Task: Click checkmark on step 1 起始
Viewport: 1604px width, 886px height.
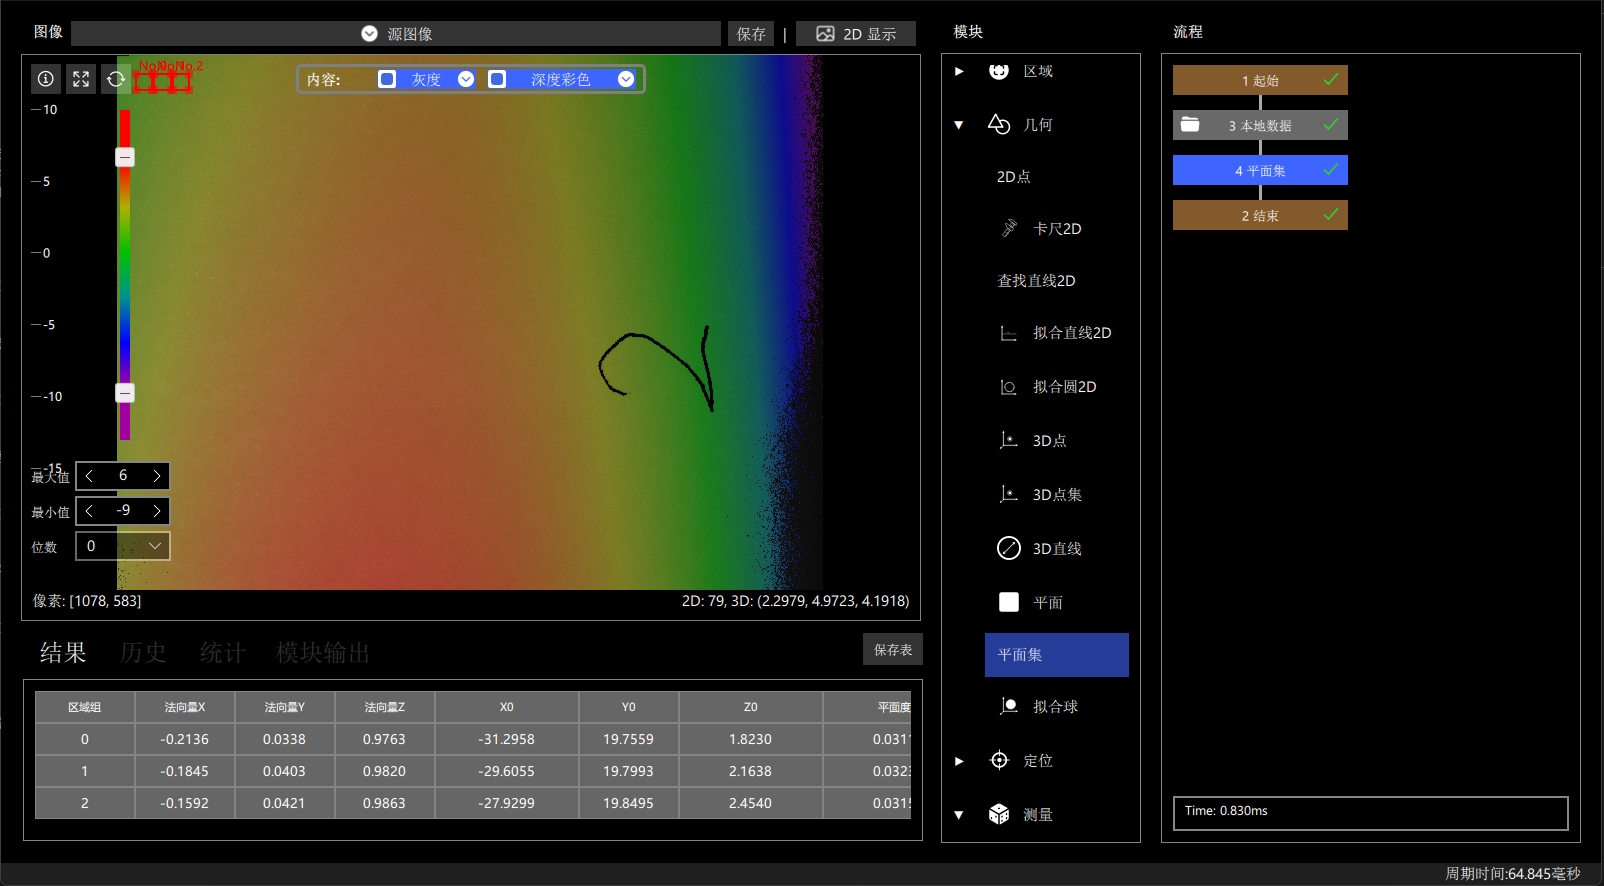Action: pyautogui.click(x=1331, y=79)
